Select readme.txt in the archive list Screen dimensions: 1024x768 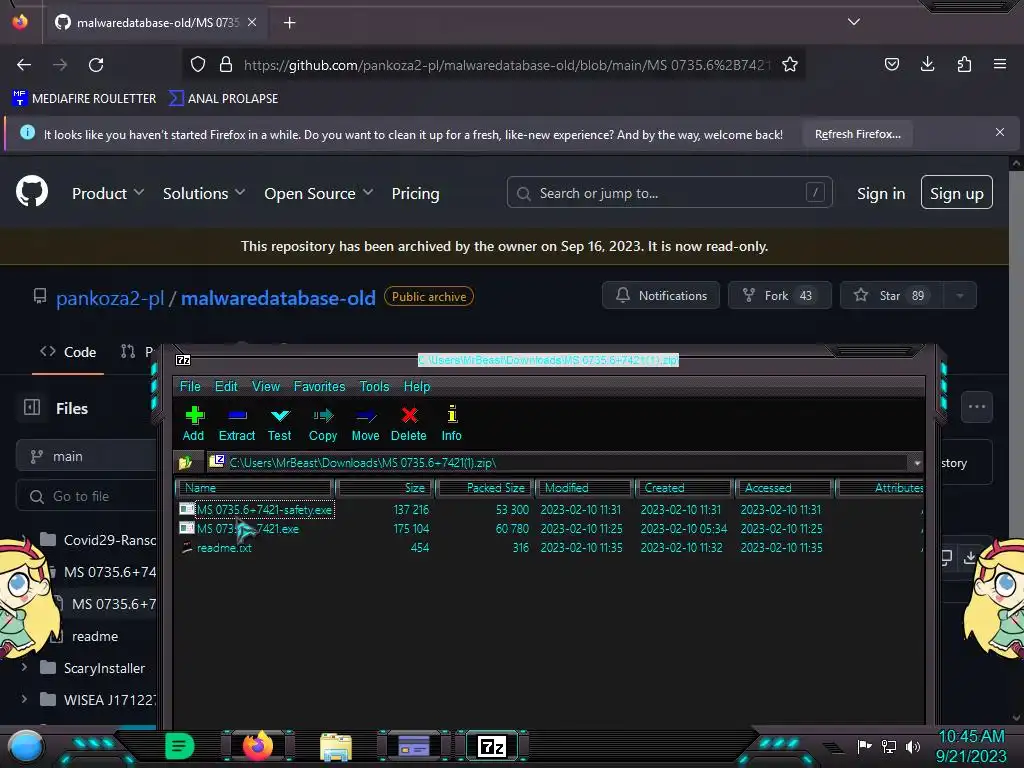tap(224, 548)
